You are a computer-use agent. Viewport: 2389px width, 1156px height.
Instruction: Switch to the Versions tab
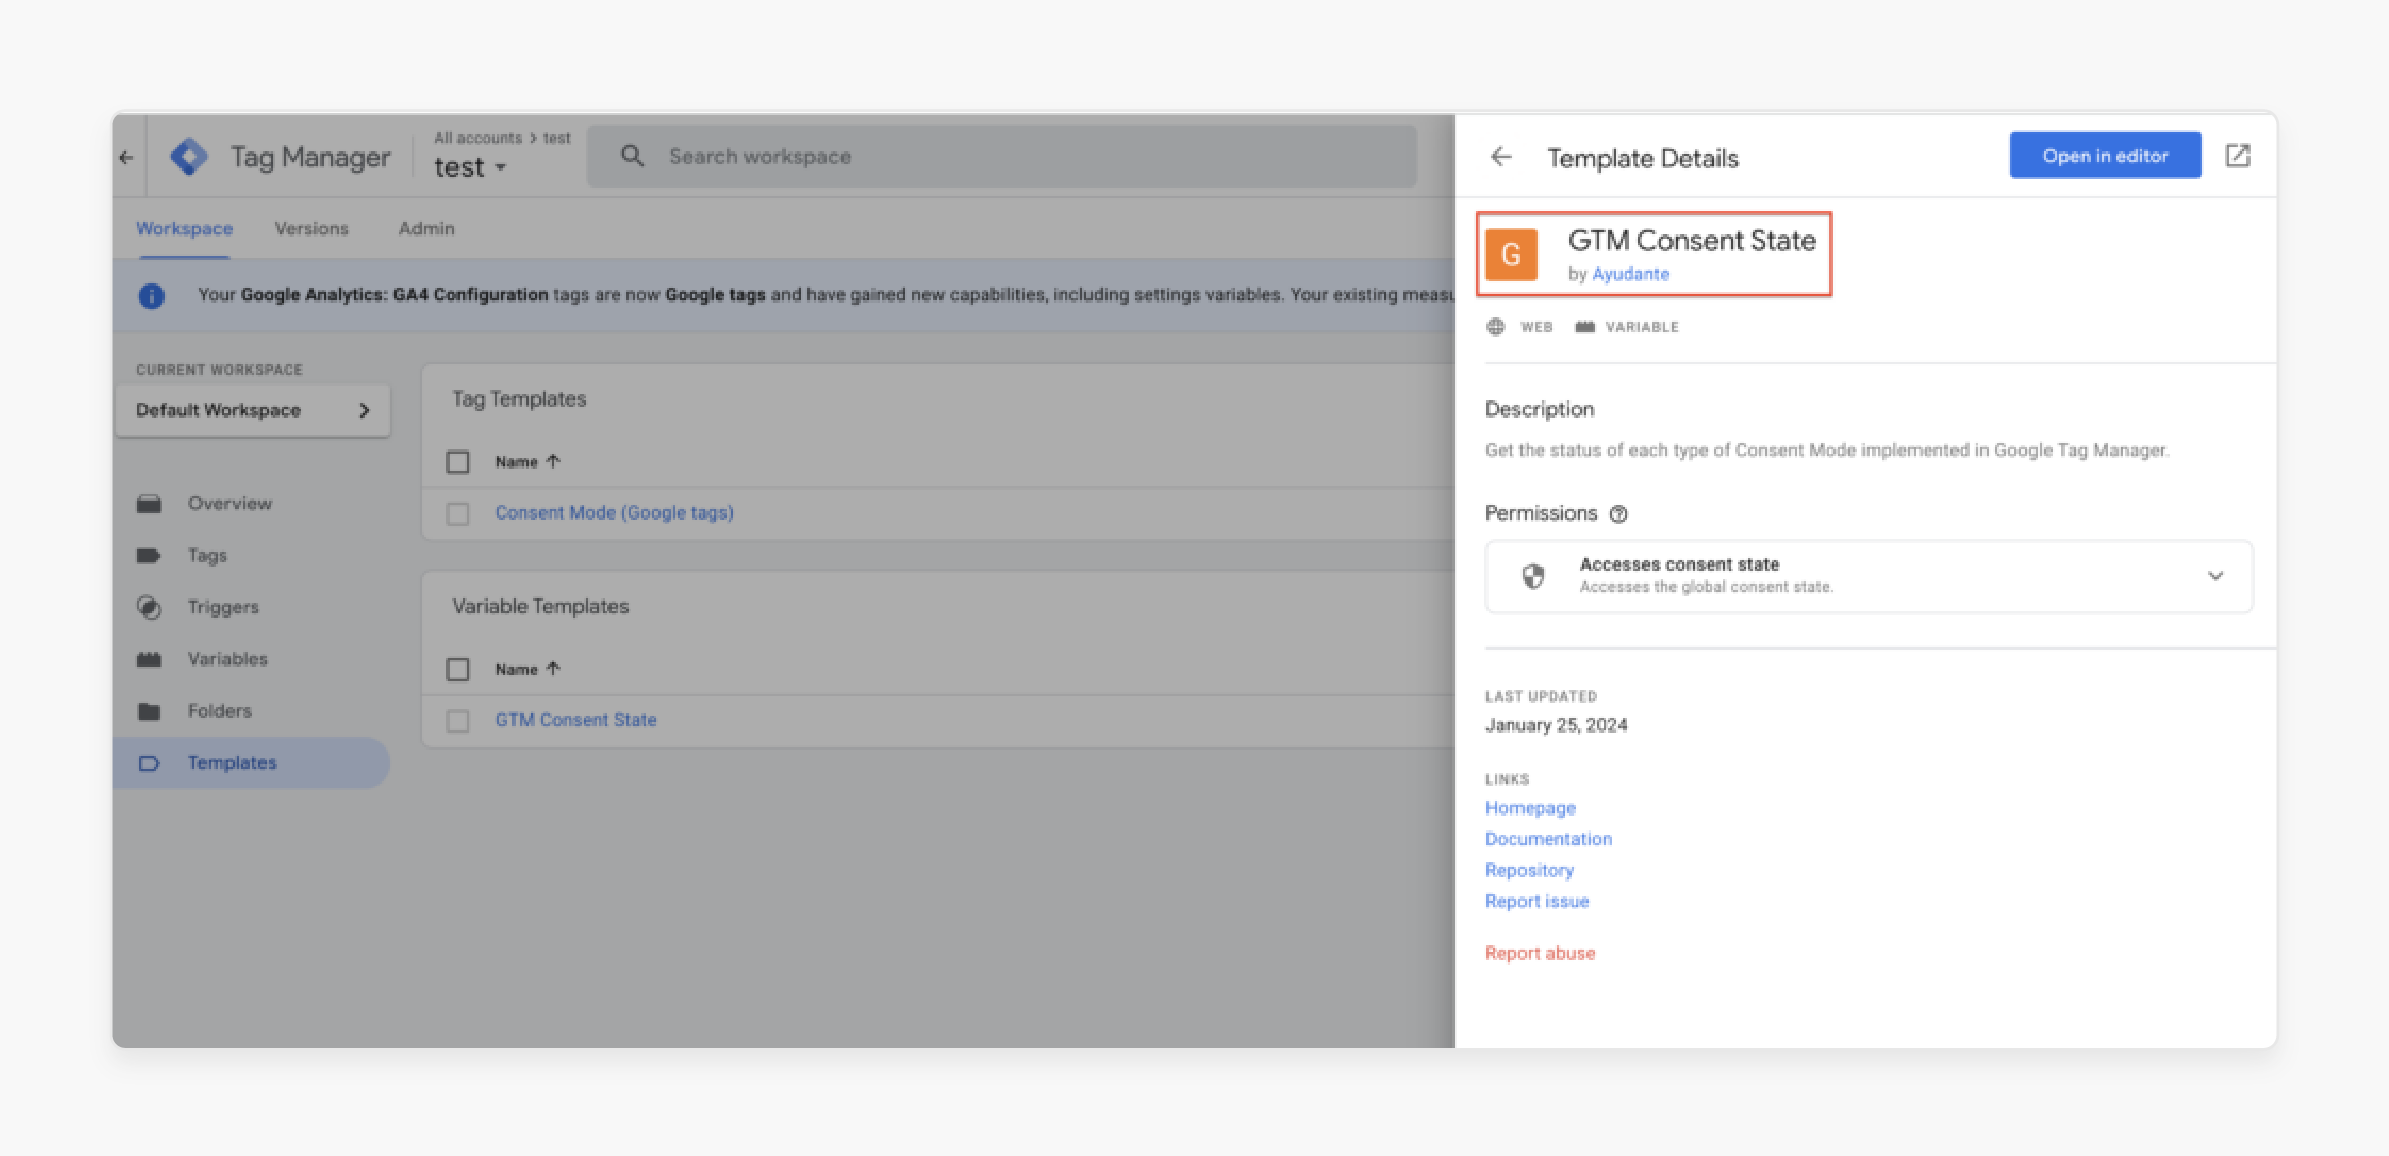tap(311, 229)
